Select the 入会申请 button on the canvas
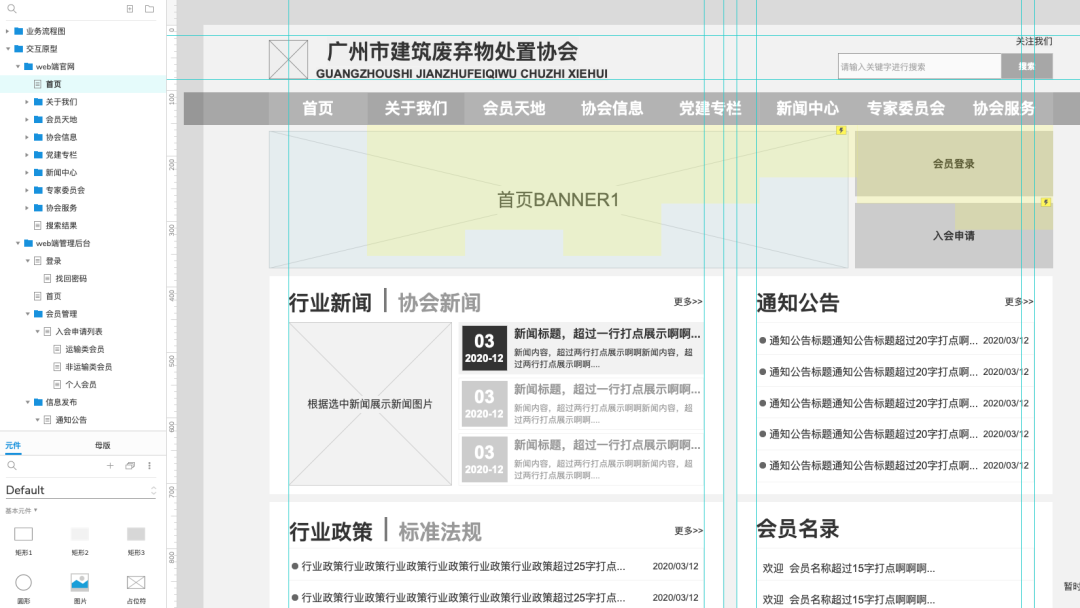1080x608 pixels. click(952, 236)
